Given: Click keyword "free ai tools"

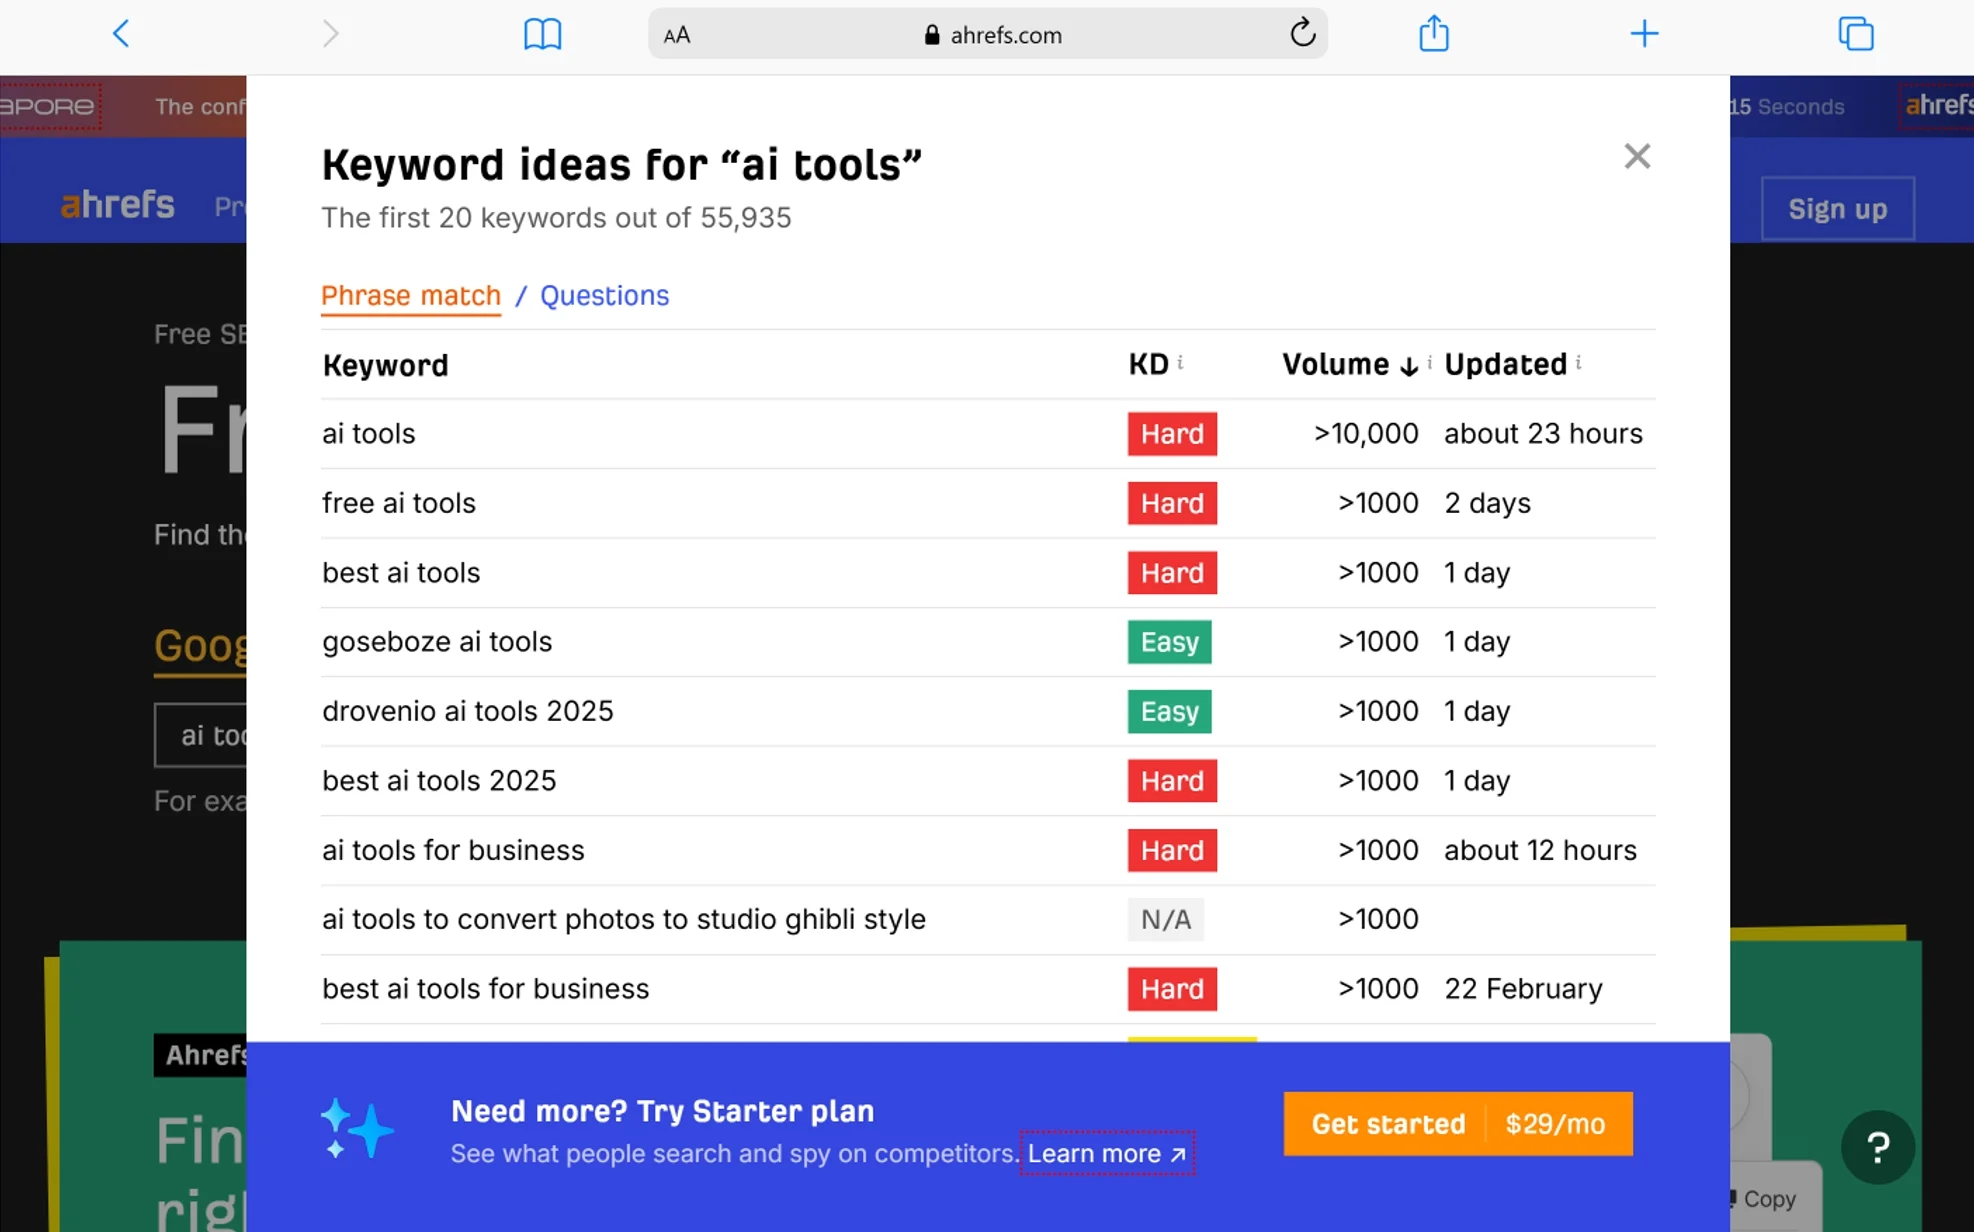Looking at the screenshot, I should click(398, 503).
